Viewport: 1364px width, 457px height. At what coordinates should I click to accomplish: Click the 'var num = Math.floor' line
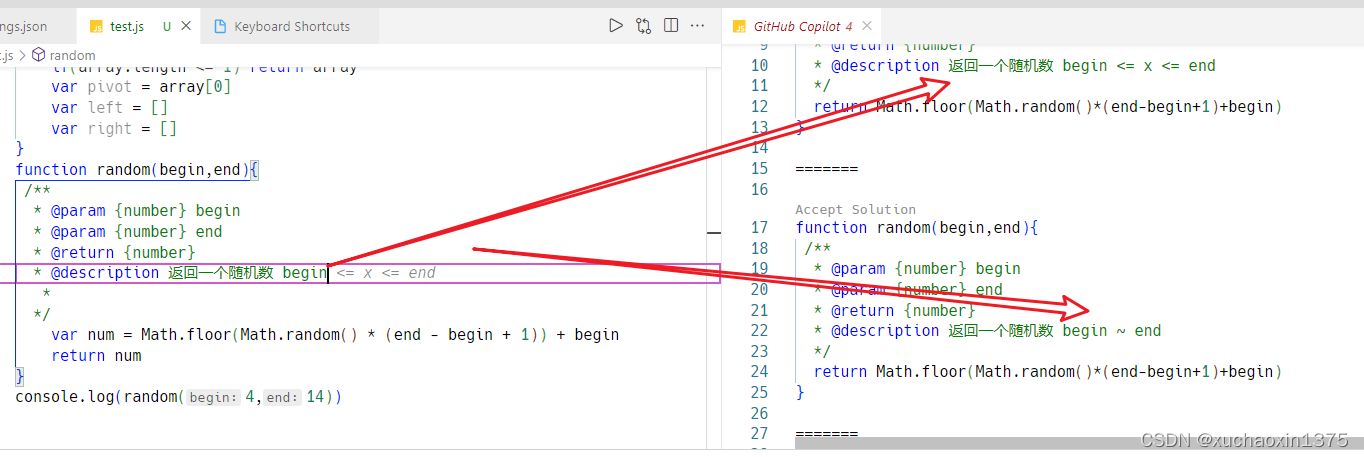tap(335, 334)
